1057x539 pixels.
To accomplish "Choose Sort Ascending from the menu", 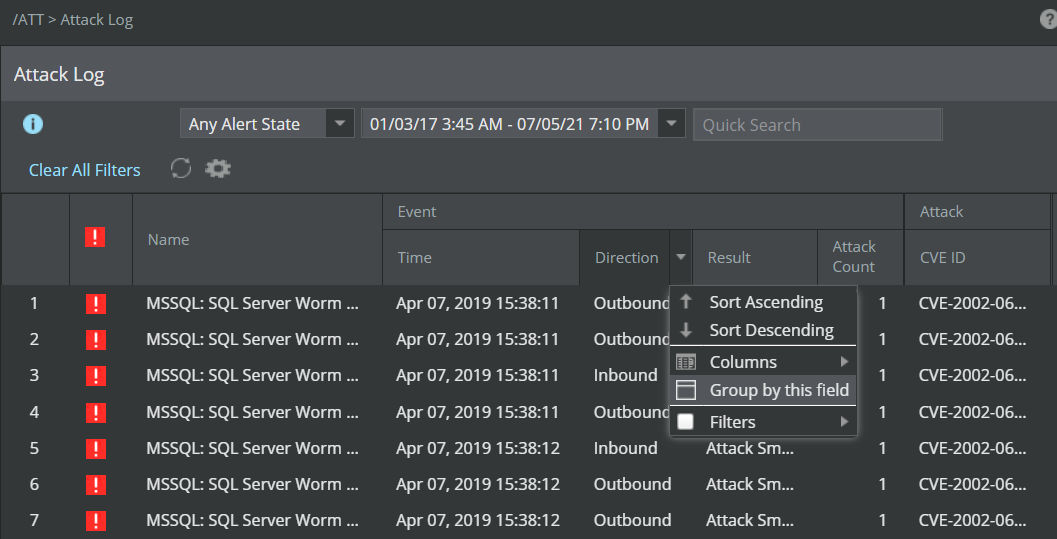I will tap(763, 302).
